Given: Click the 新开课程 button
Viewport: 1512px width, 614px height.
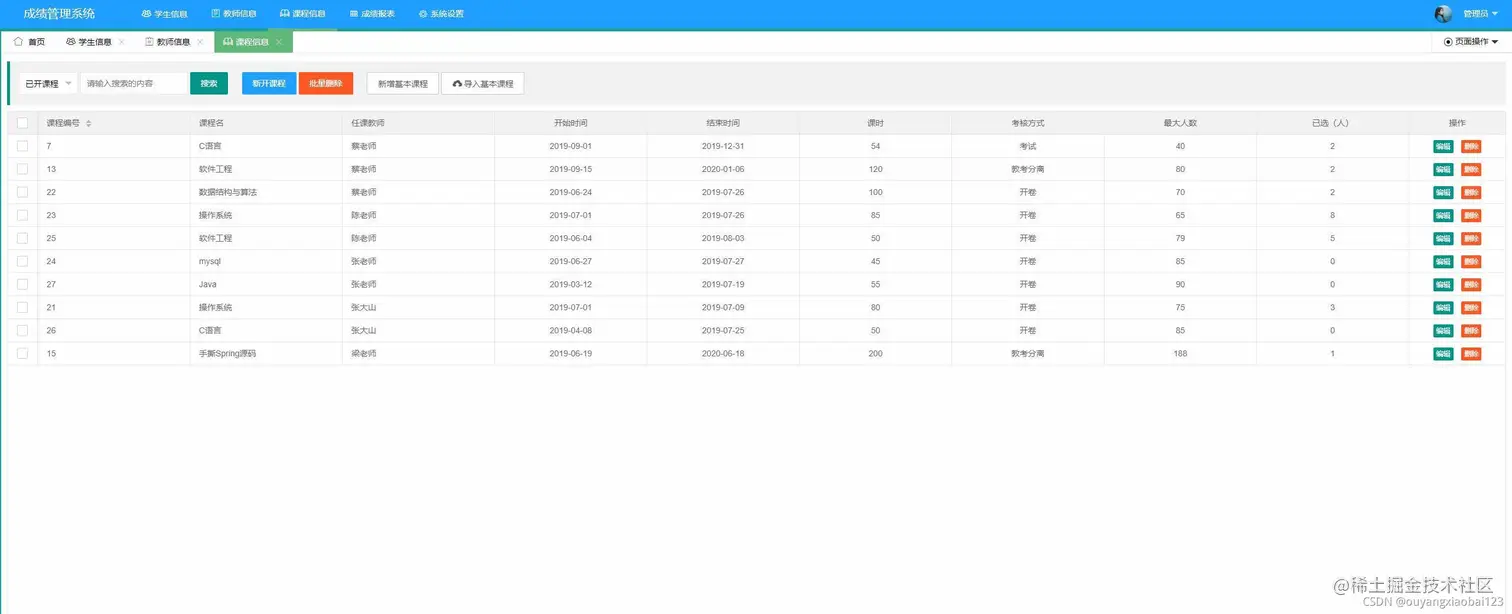Looking at the screenshot, I should (269, 84).
